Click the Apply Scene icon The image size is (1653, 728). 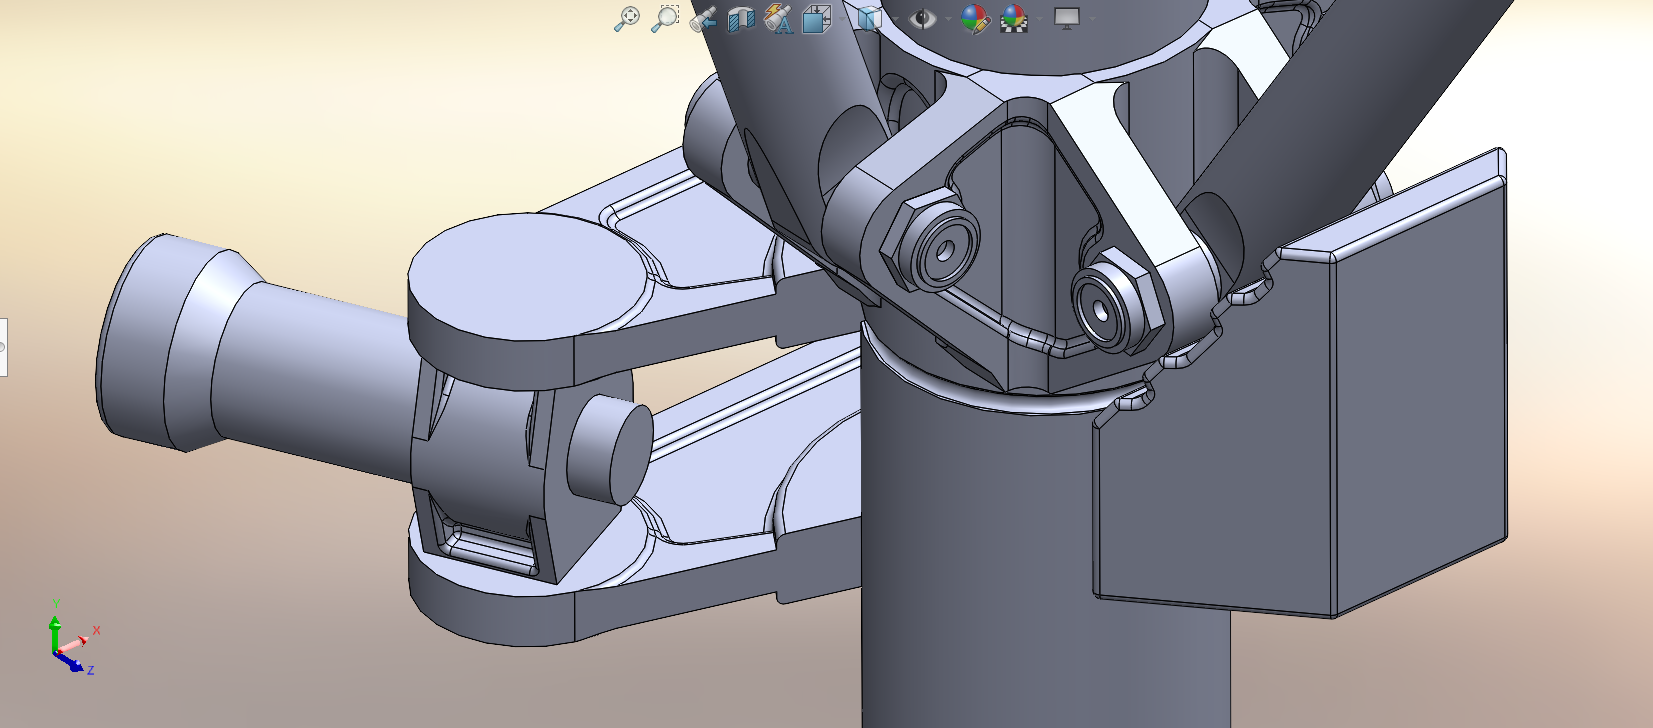pyautogui.click(x=1014, y=18)
